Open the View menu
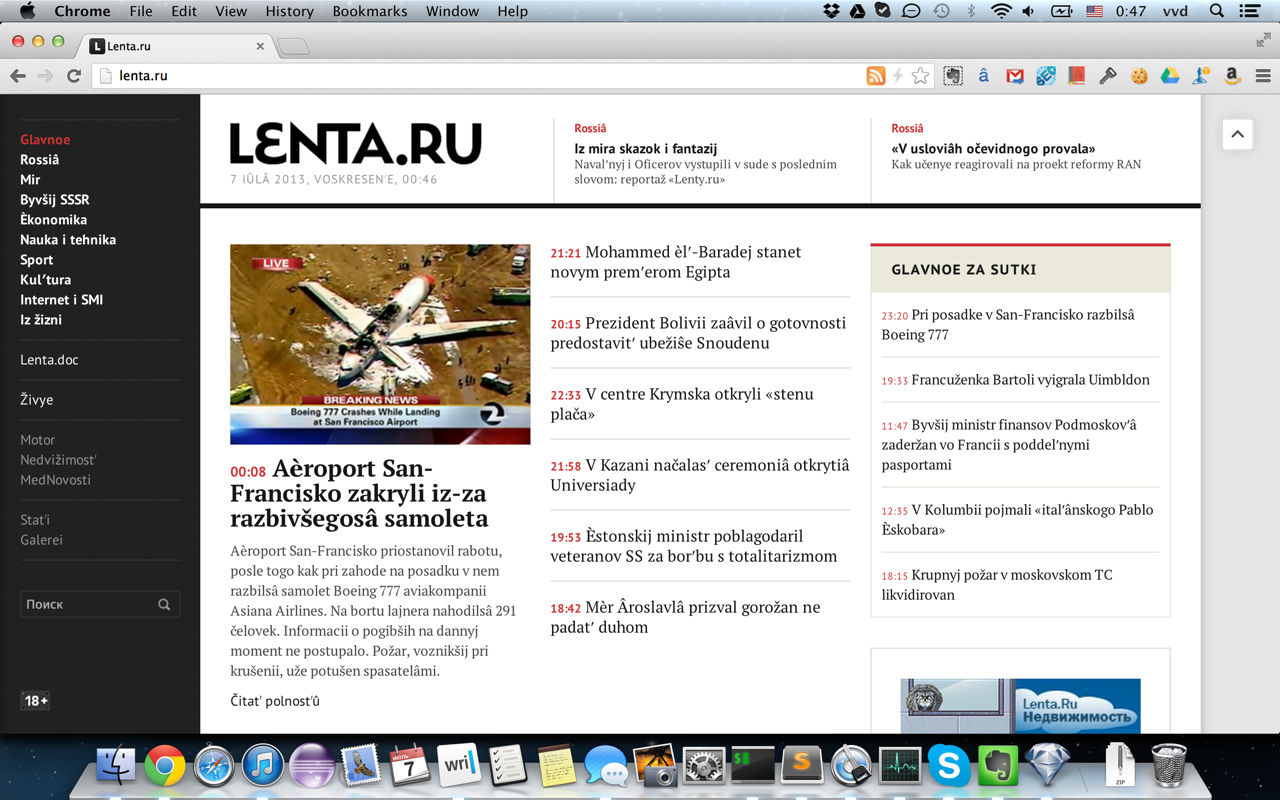1280x800 pixels. tap(231, 11)
